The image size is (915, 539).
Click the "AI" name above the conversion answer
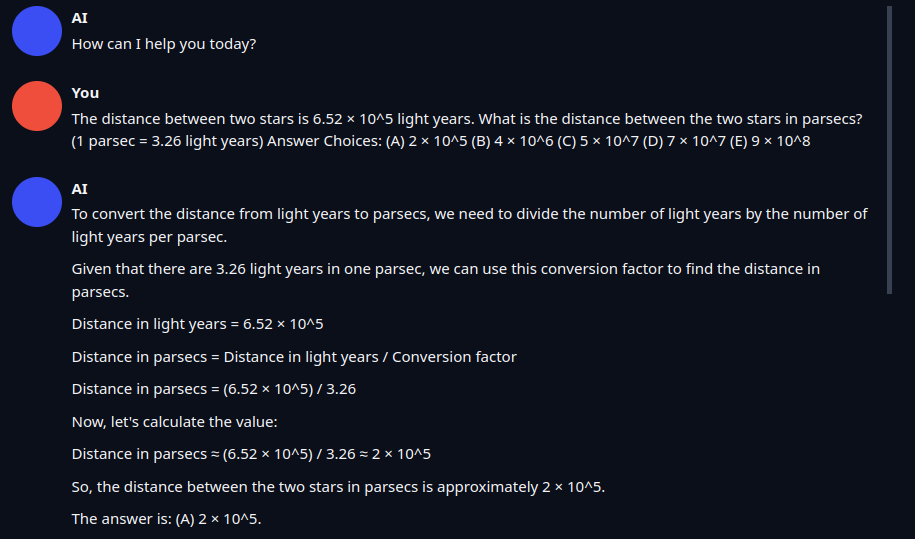pyautogui.click(x=79, y=189)
